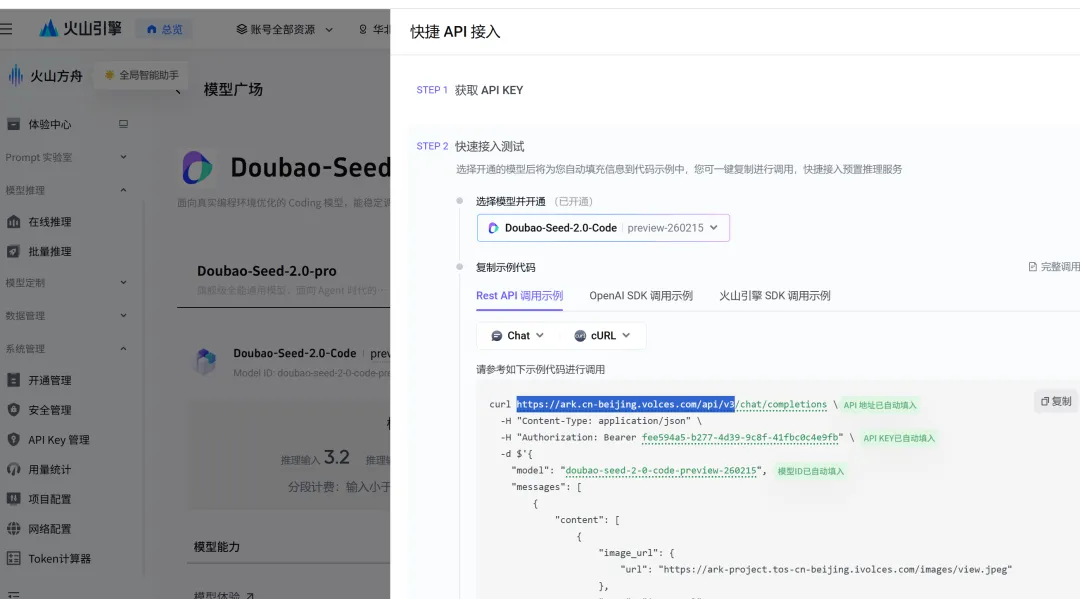
Task: Click the STEP 1 获取 API KEY heading
Action: [x=470, y=90]
